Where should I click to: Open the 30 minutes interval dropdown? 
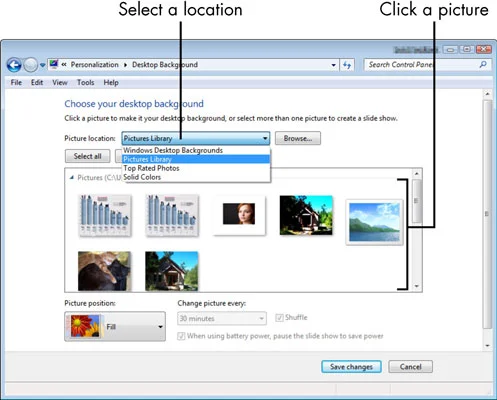click(x=222, y=318)
